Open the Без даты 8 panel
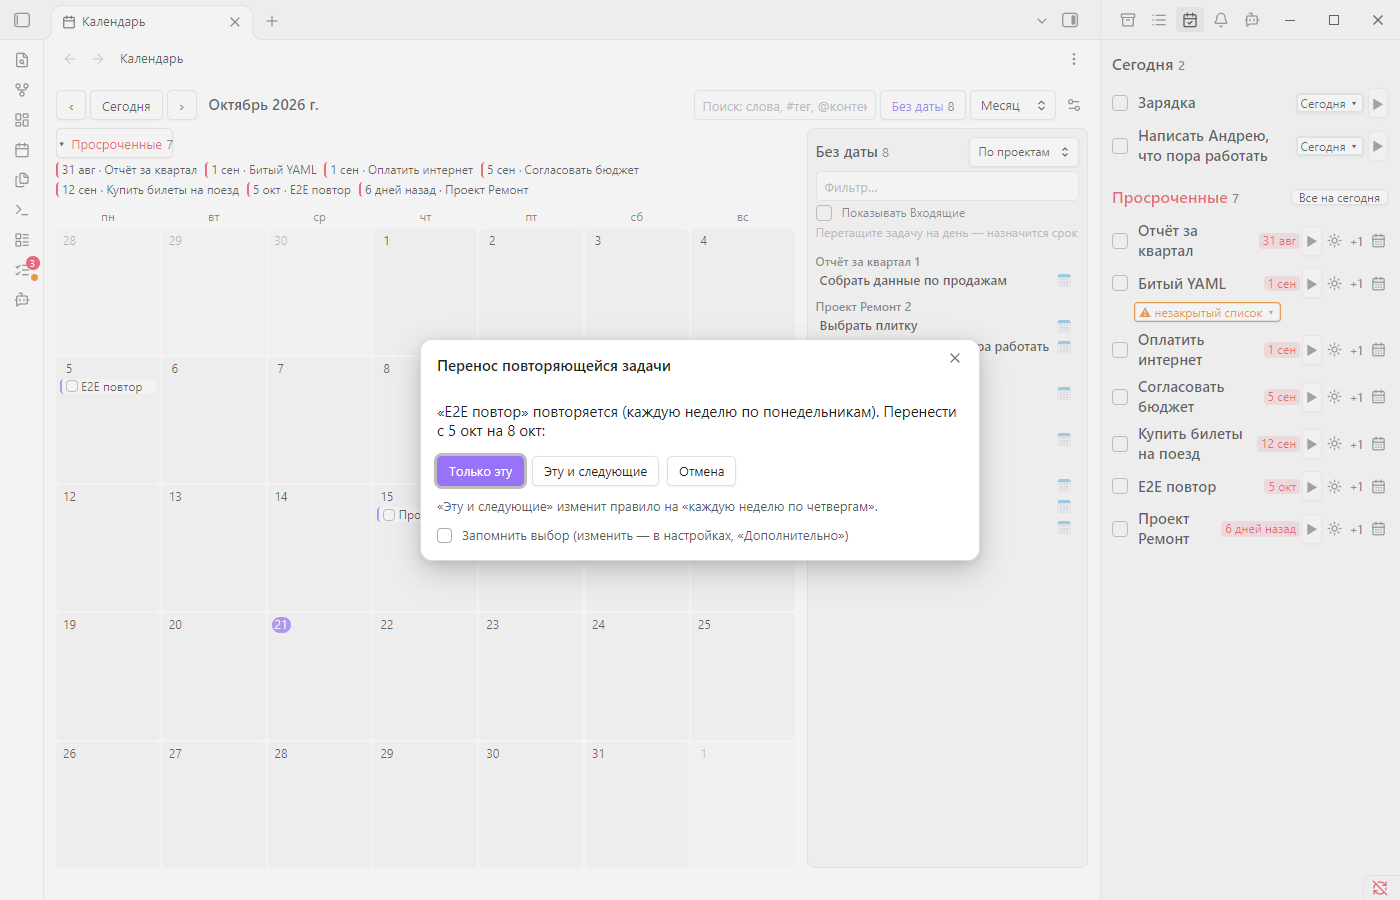1400x900 pixels. (923, 106)
